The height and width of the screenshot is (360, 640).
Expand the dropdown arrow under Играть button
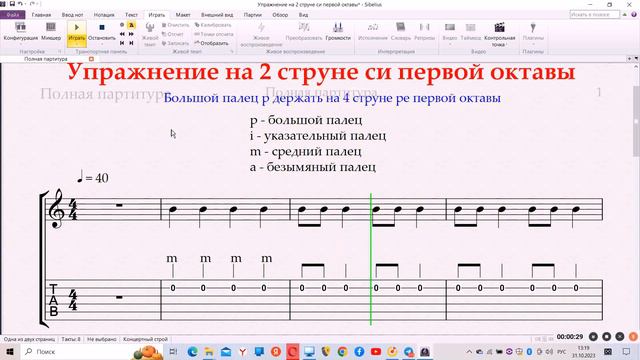(x=77, y=44)
